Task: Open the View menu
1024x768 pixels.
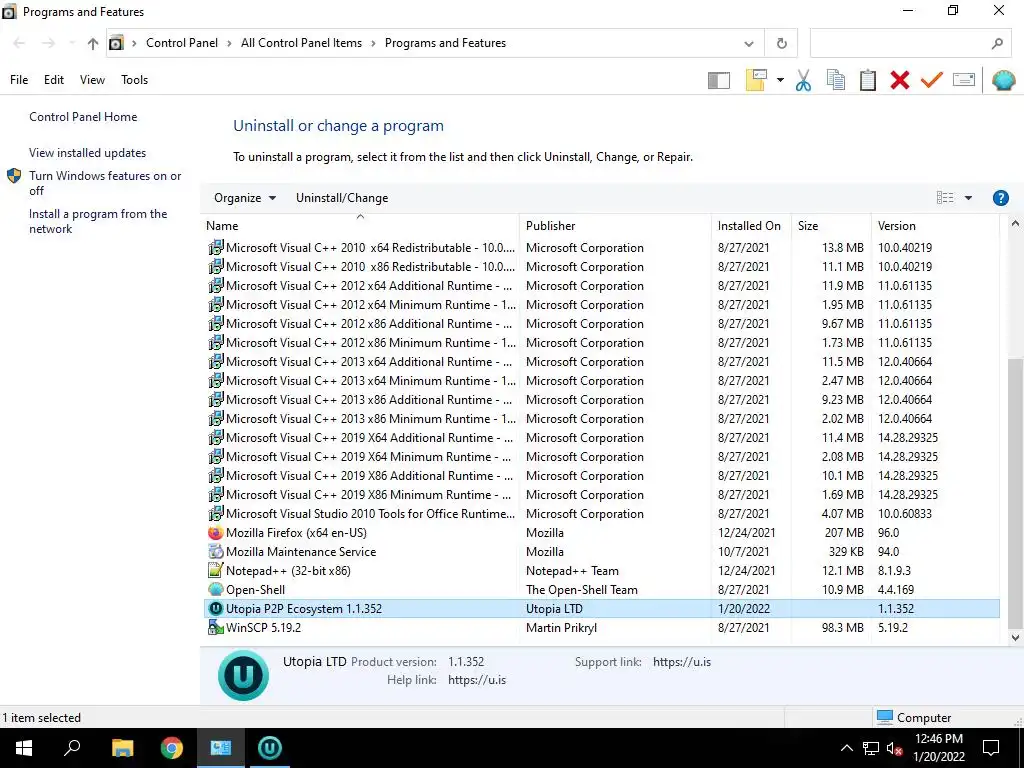Action: [92, 80]
